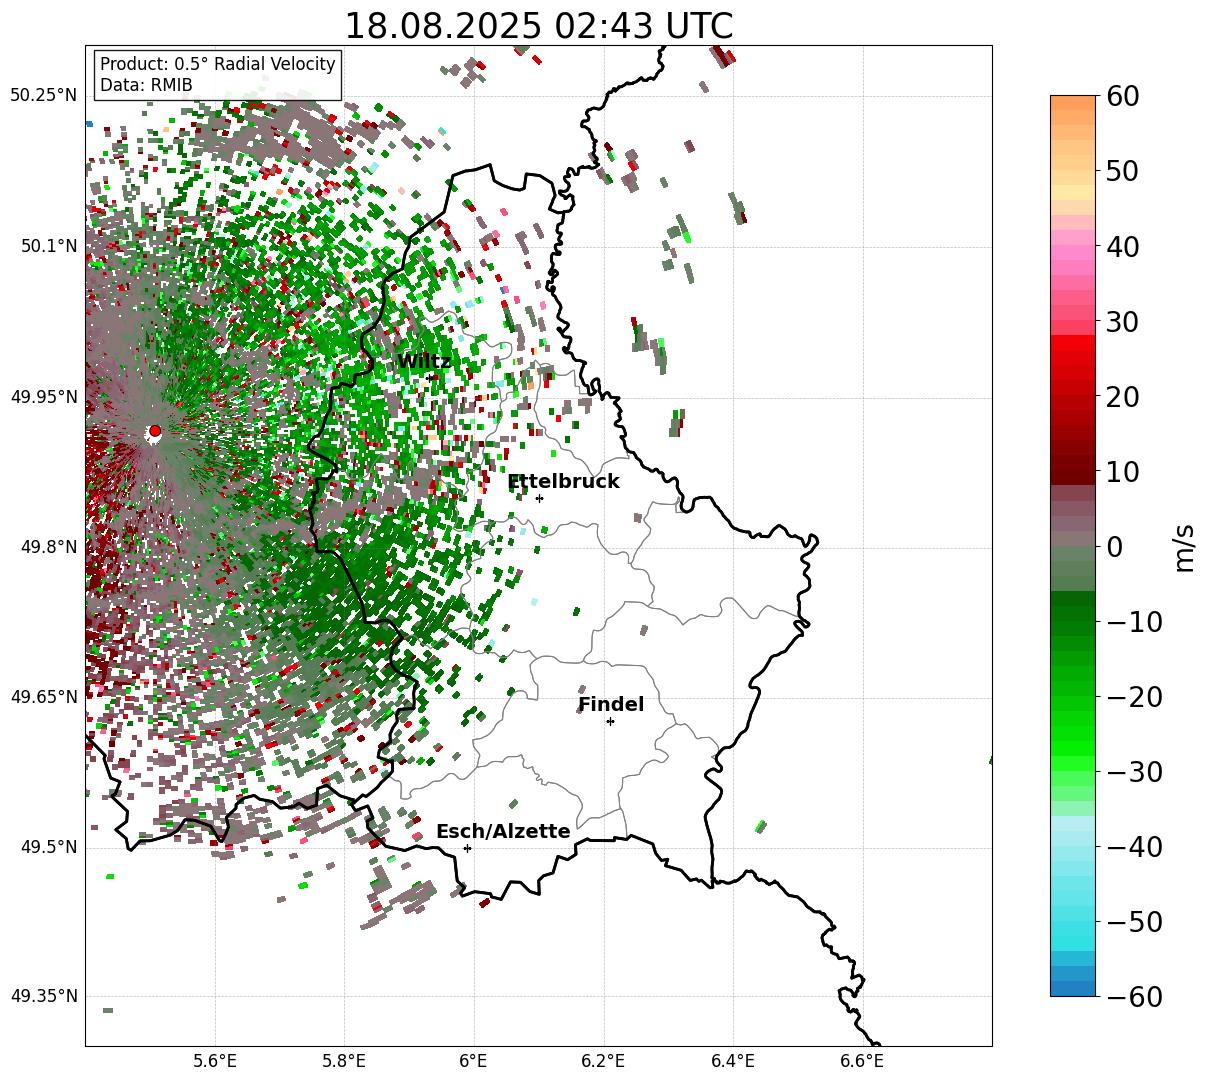This screenshot has width=1207, height=1081.
Task: Click the 6.6°E longitude tick label
Action: coord(862,1060)
